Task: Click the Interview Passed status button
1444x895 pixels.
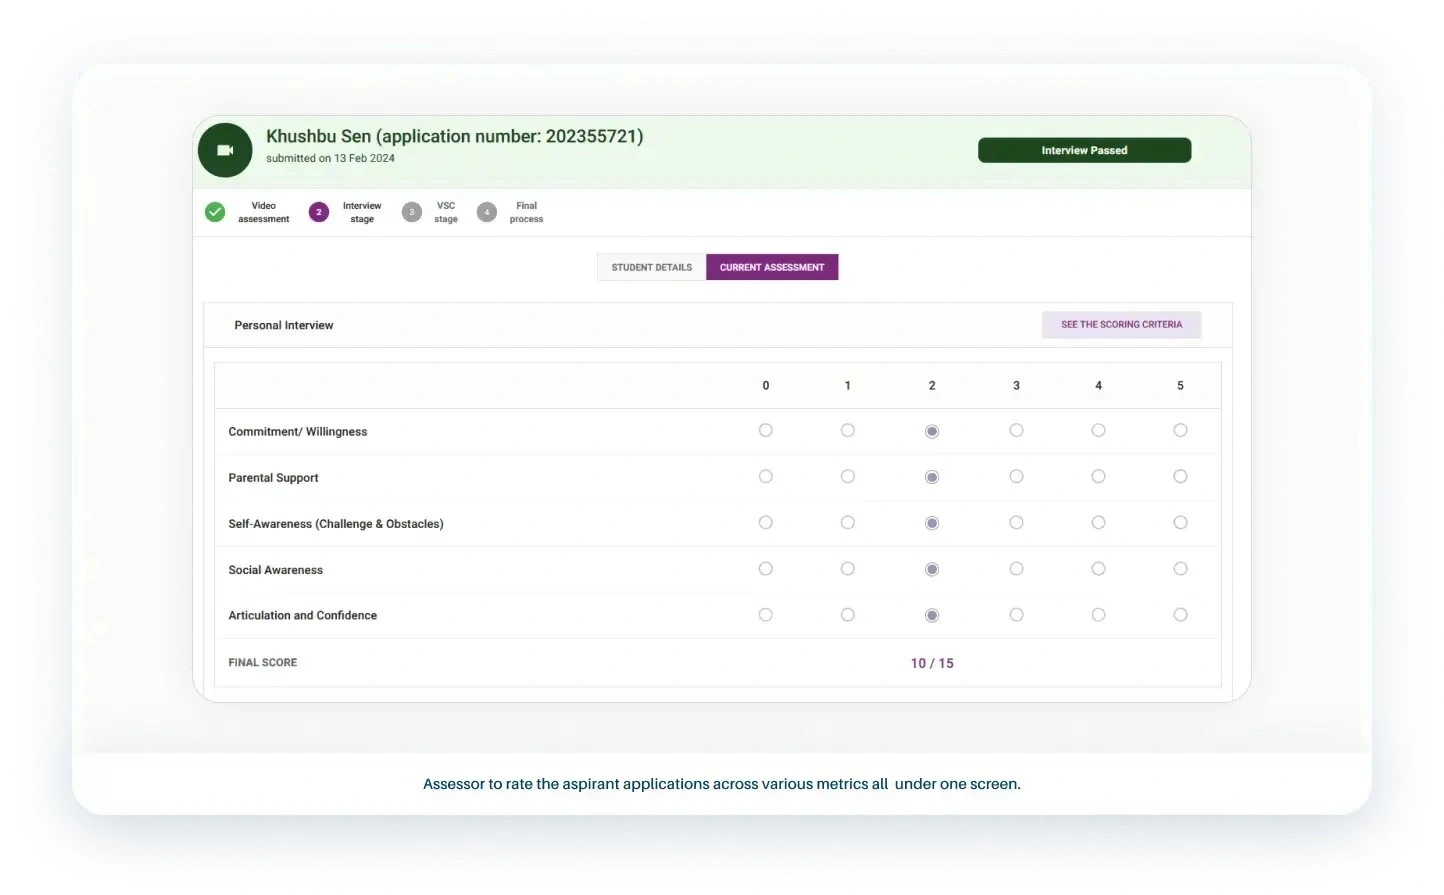Action: tap(1084, 150)
